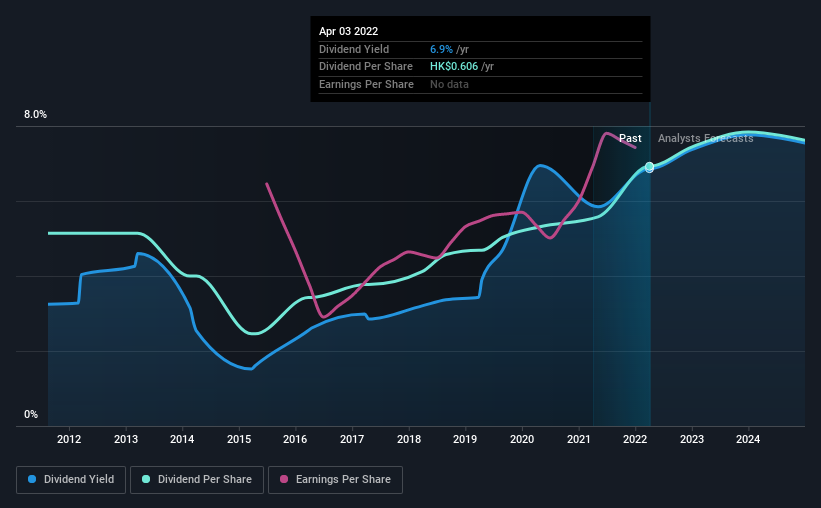Toggle the Earnings Per Share legend button

click(335, 480)
